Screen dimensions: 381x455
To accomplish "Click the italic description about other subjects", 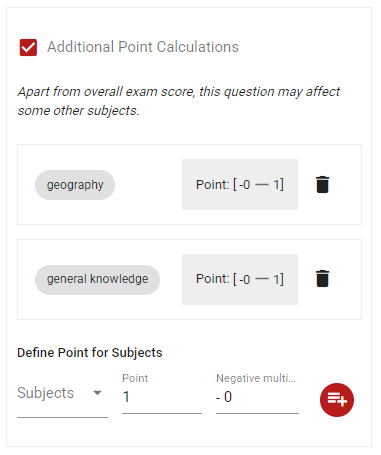I will coord(179,101).
